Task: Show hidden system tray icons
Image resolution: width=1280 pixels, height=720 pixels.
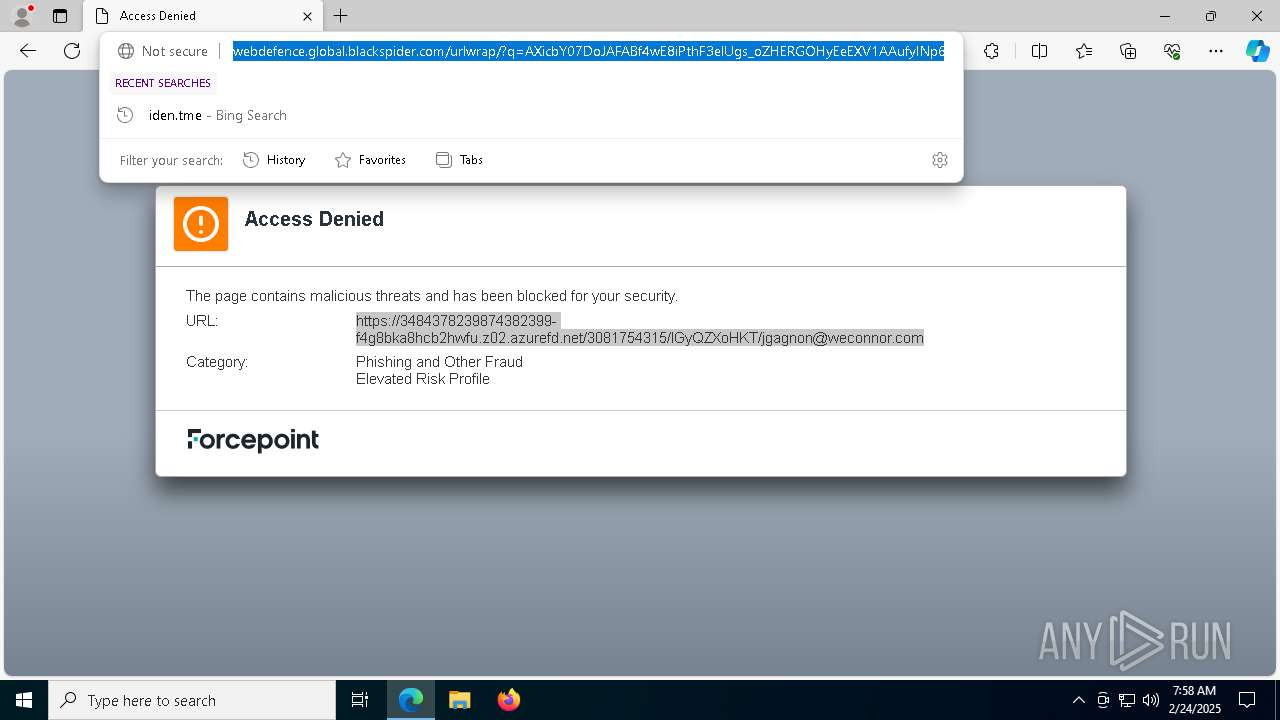Action: coord(1078,700)
